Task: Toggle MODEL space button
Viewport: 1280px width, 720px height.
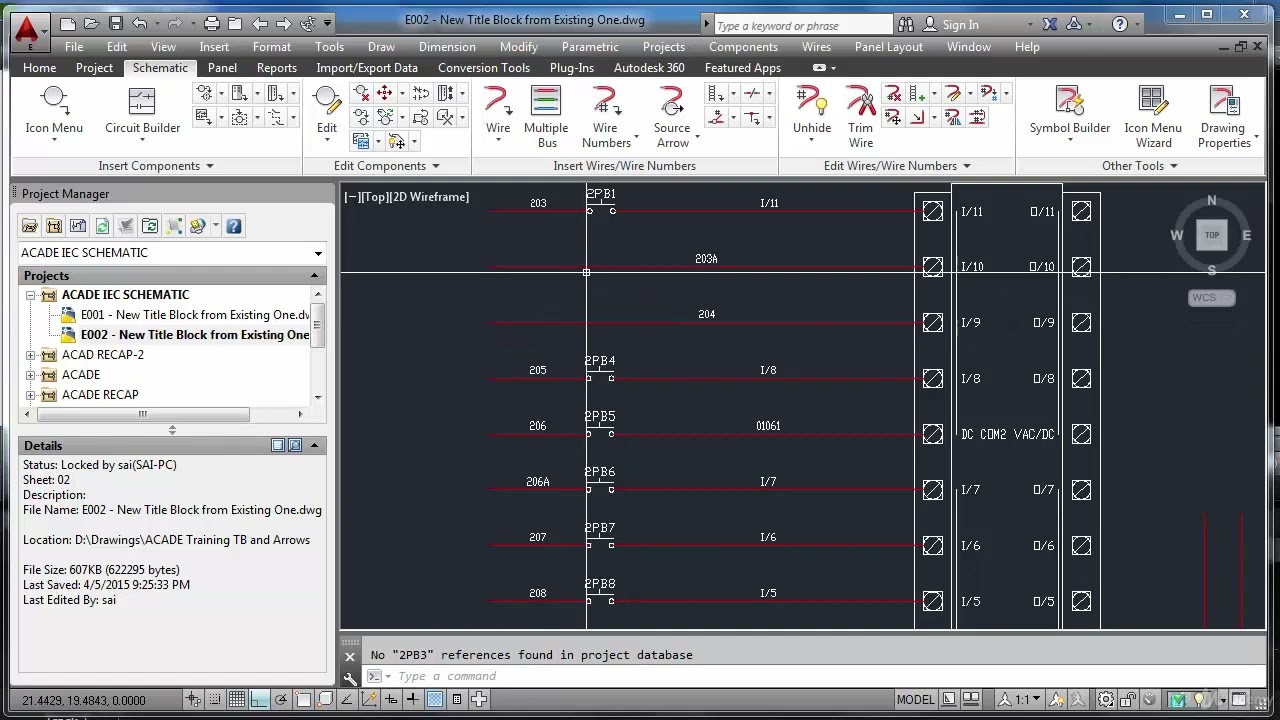Action: [x=915, y=700]
